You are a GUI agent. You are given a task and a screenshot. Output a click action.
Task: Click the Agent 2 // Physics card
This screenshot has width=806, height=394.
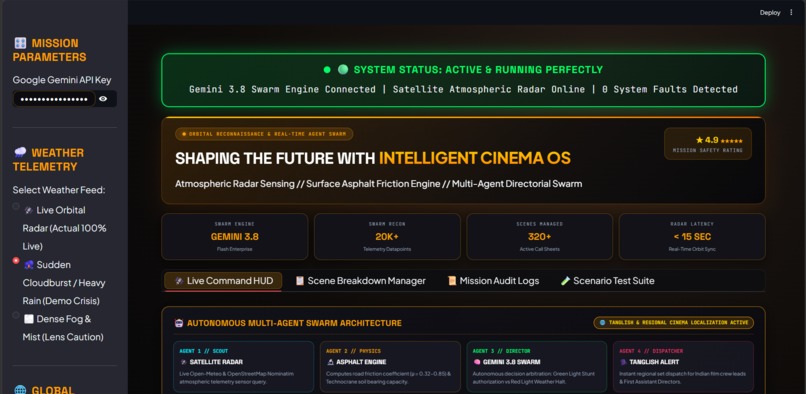pyautogui.click(x=390, y=367)
